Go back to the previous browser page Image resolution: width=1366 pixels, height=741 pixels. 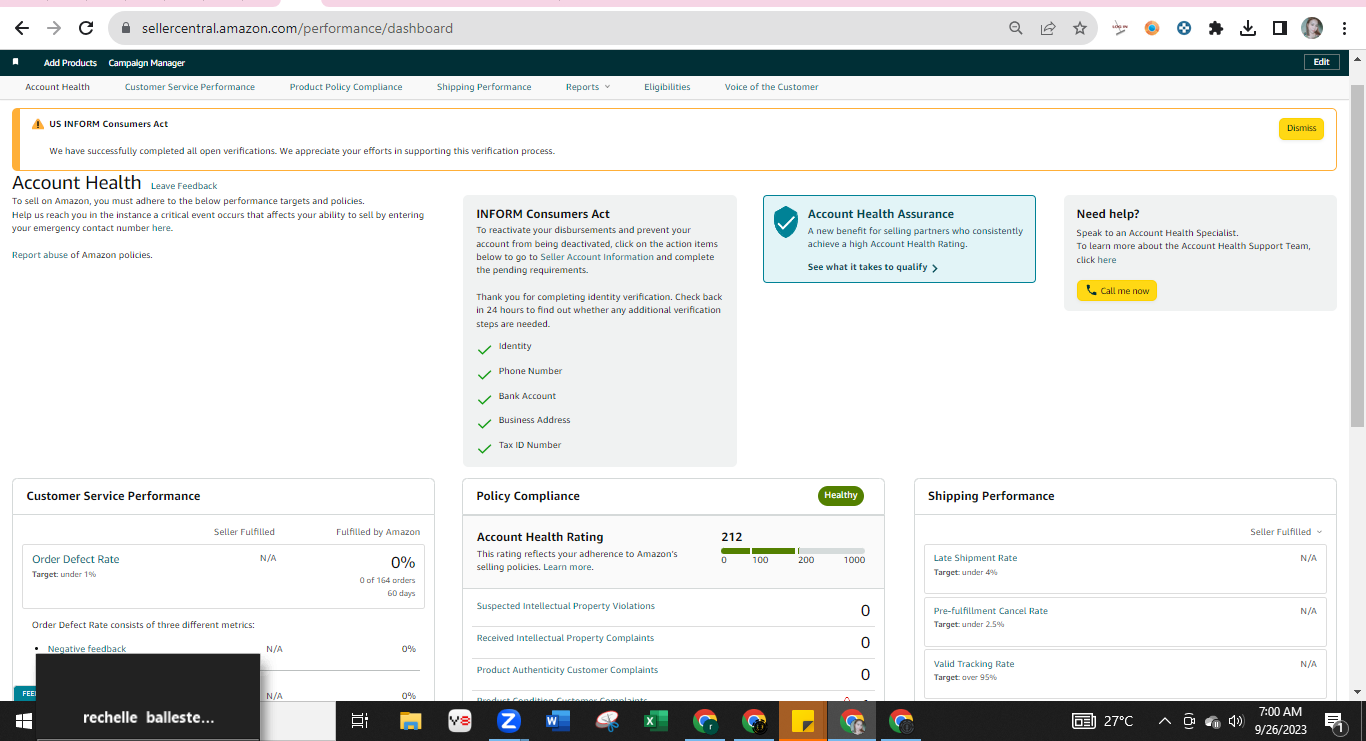pos(21,28)
